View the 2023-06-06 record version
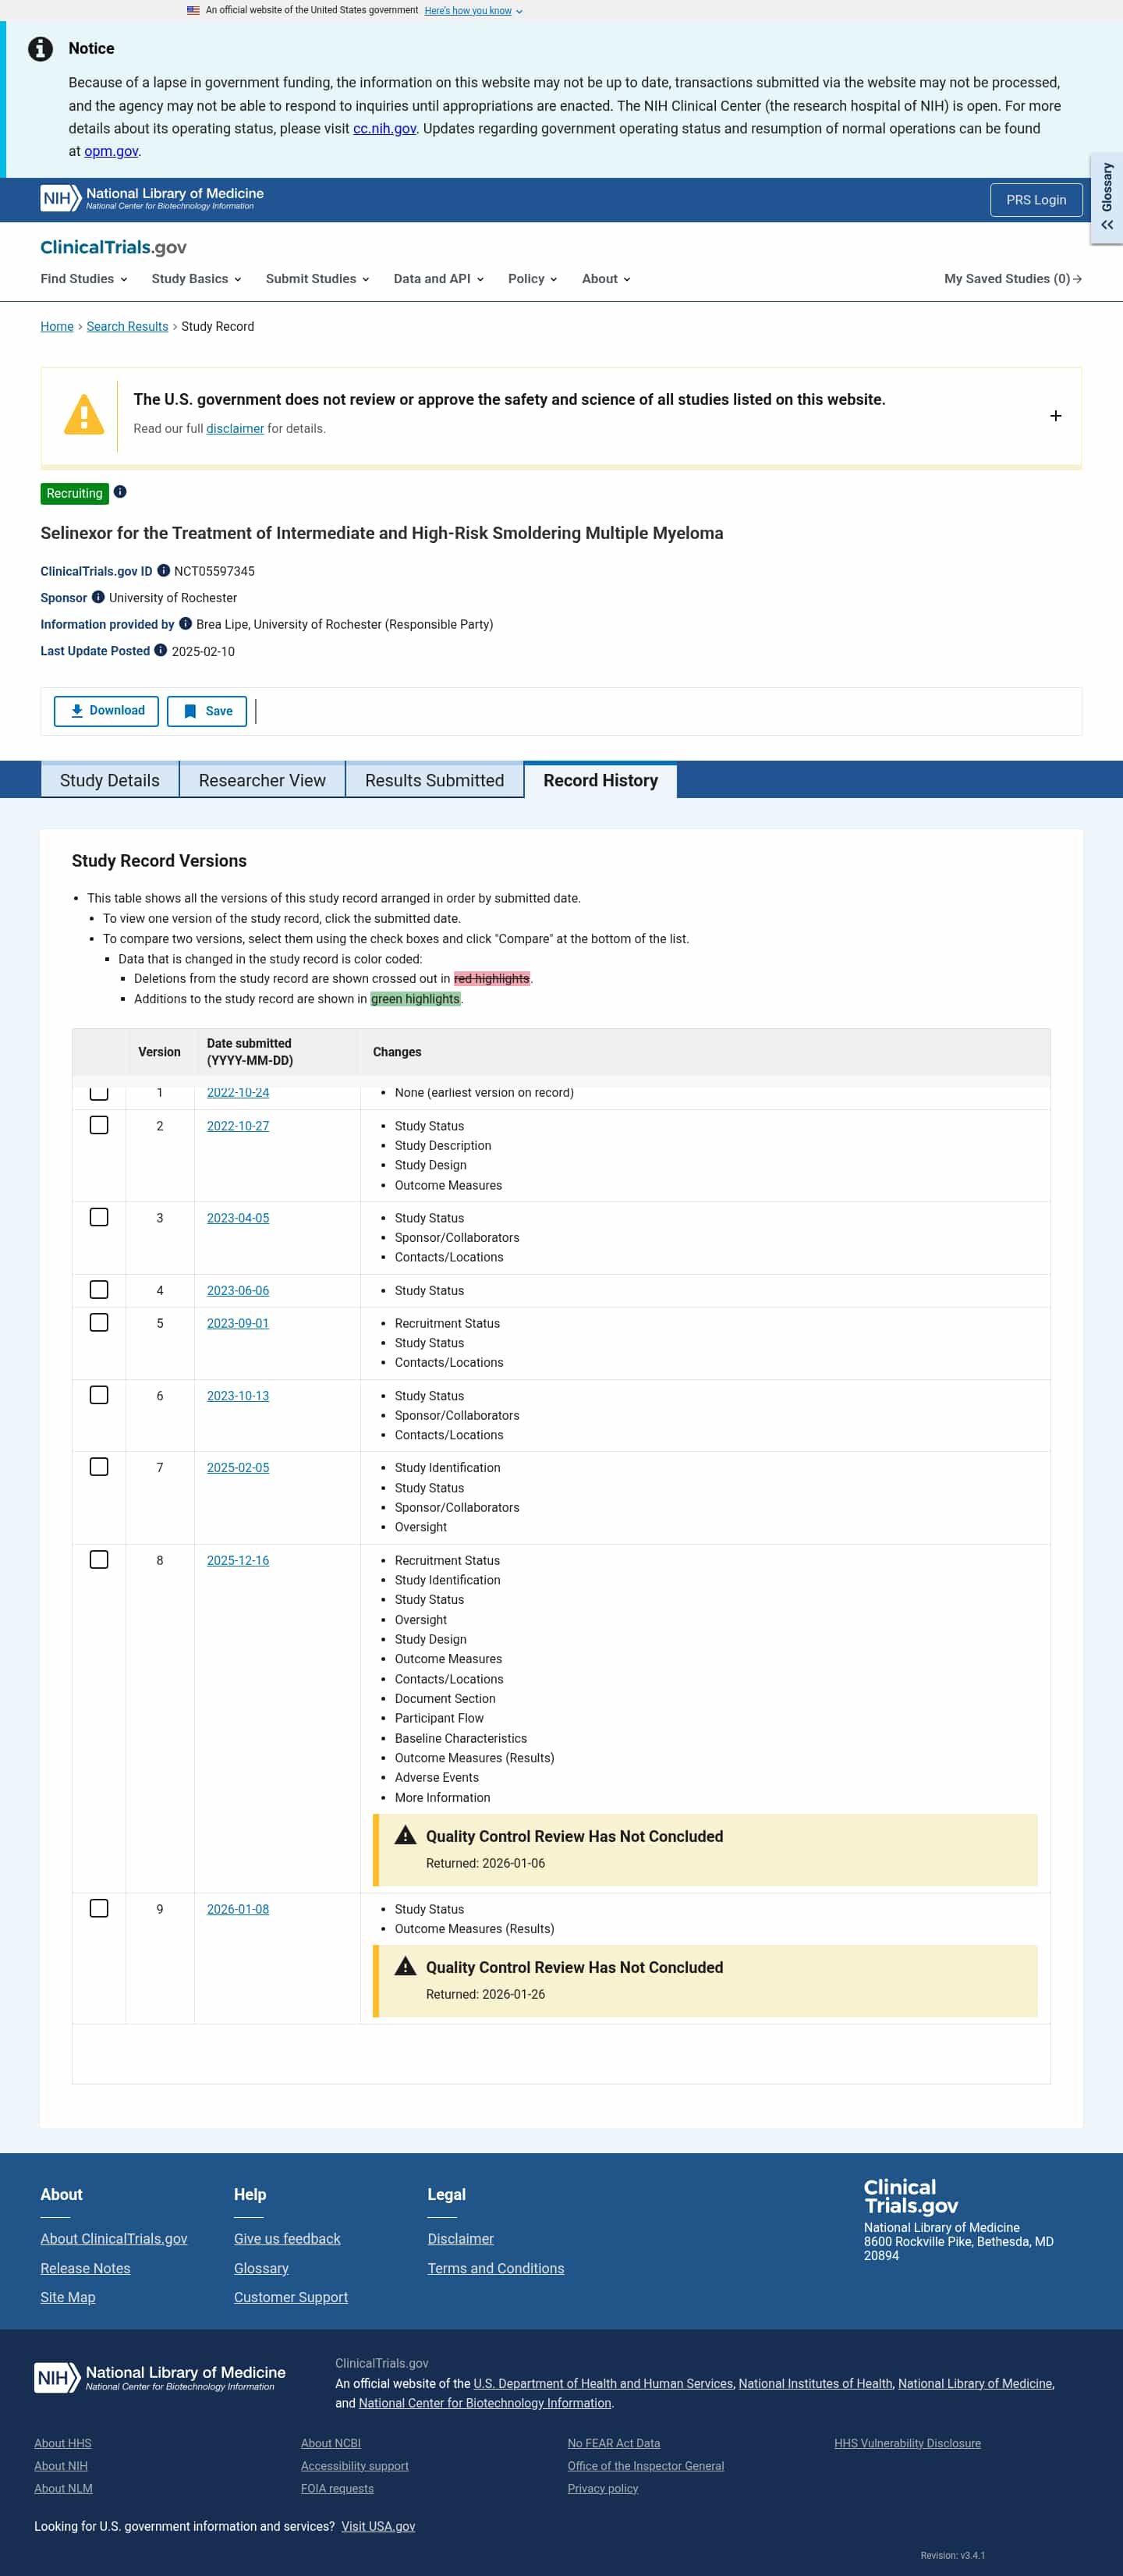The width and height of the screenshot is (1123, 2576). [x=238, y=1291]
